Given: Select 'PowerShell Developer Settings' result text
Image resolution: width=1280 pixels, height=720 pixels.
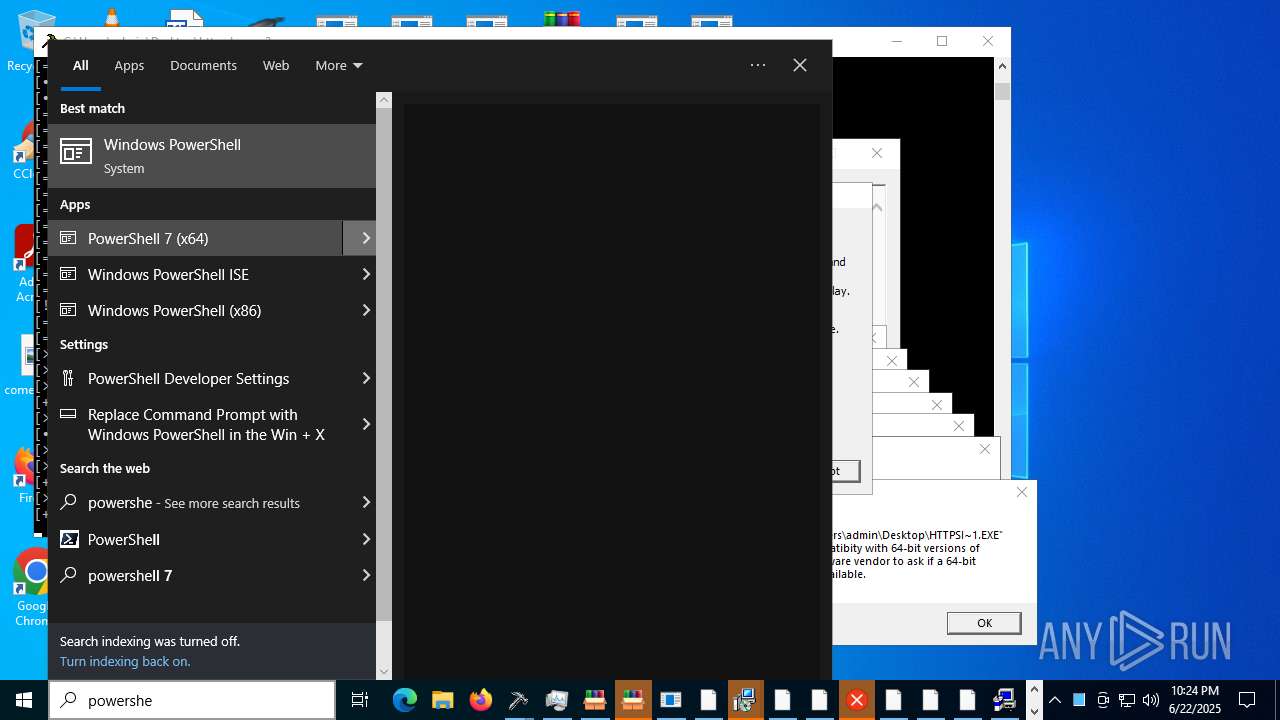Looking at the screenshot, I should pyautogui.click(x=188, y=378).
